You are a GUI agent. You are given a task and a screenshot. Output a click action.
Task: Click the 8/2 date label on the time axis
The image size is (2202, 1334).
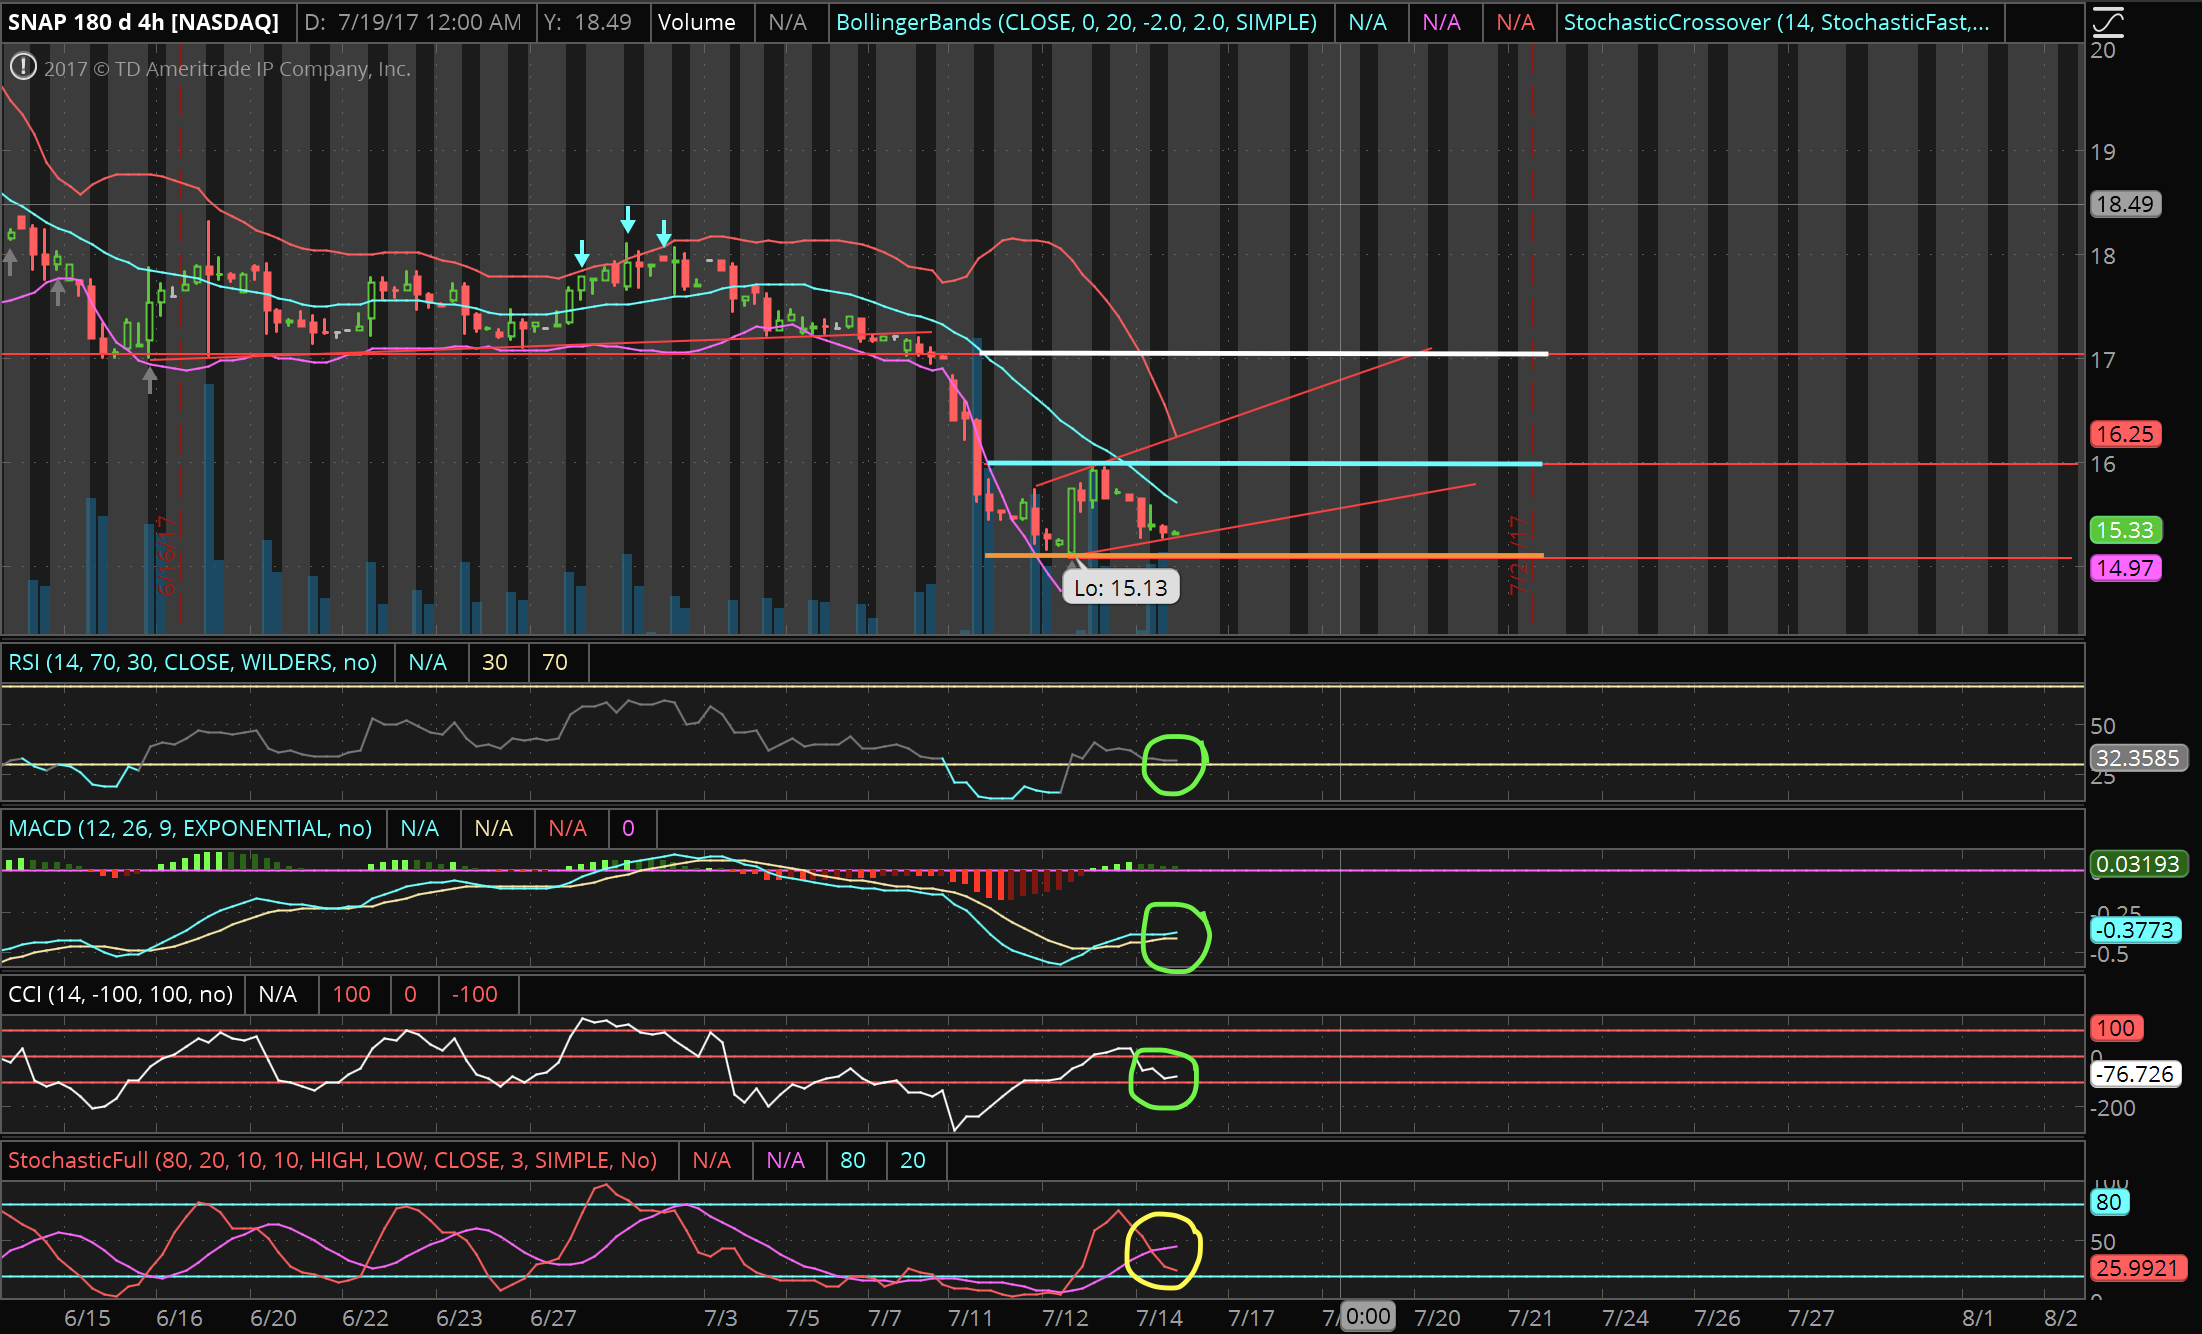click(2061, 1318)
